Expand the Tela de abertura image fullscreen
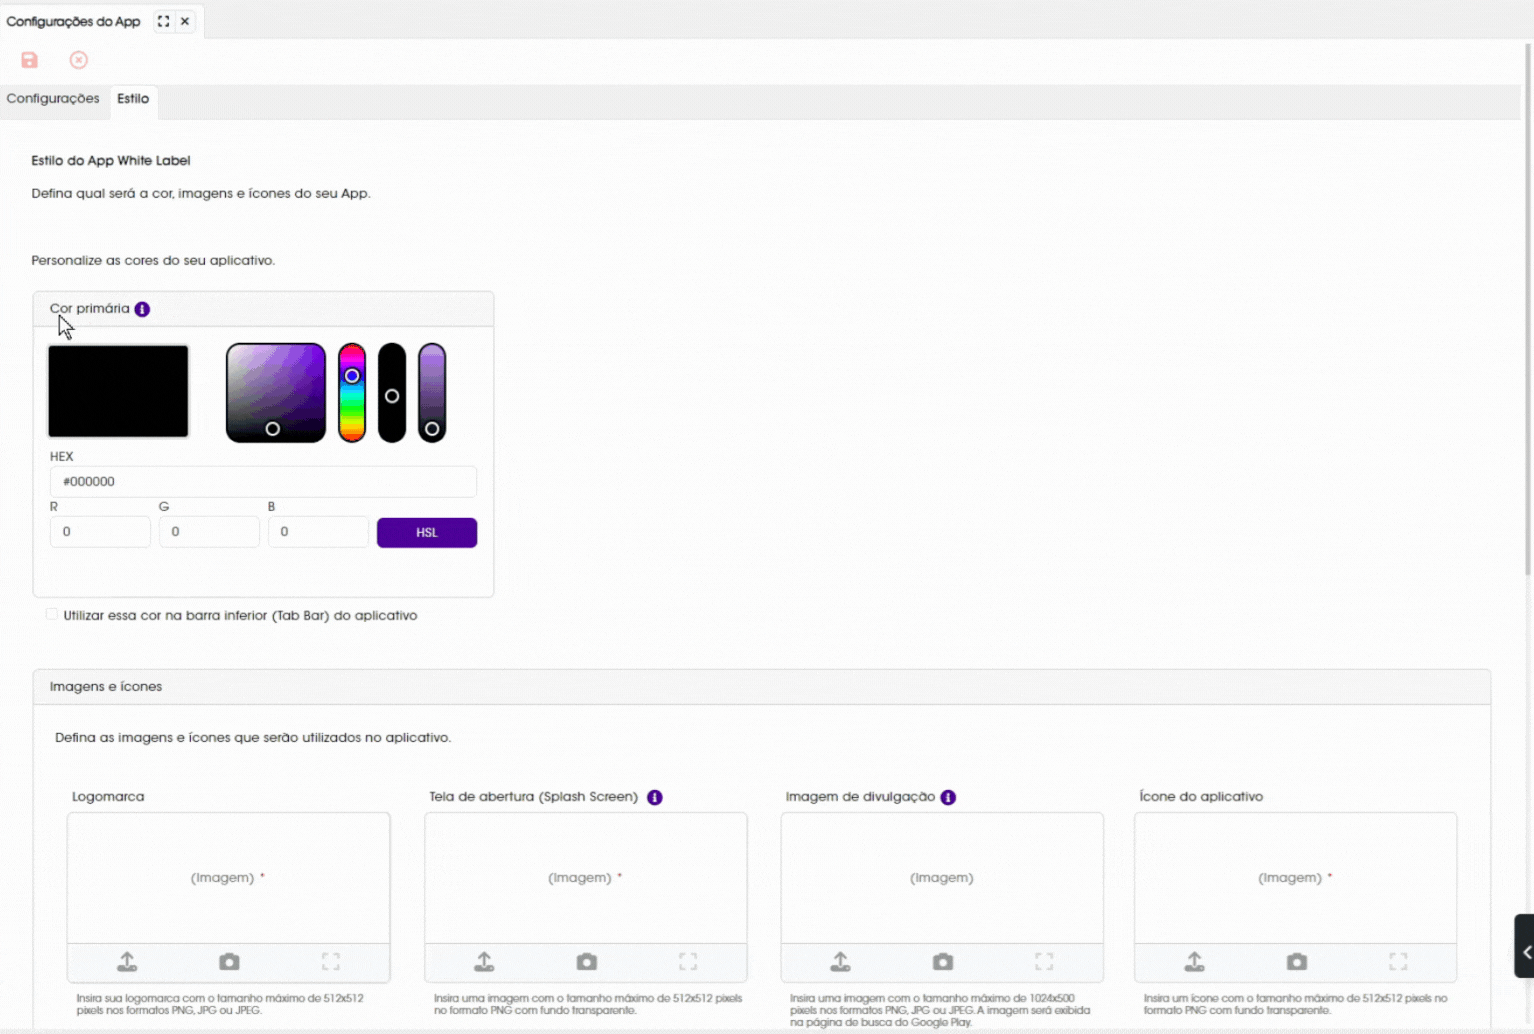The width and height of the screenshot is (1534, 1034). click(688, 962)
